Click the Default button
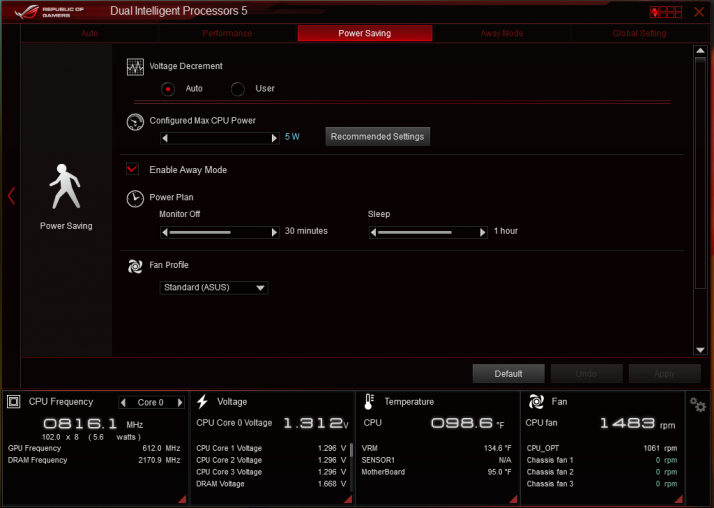Viewport: 714px width, 508px height. coord(509,374)
